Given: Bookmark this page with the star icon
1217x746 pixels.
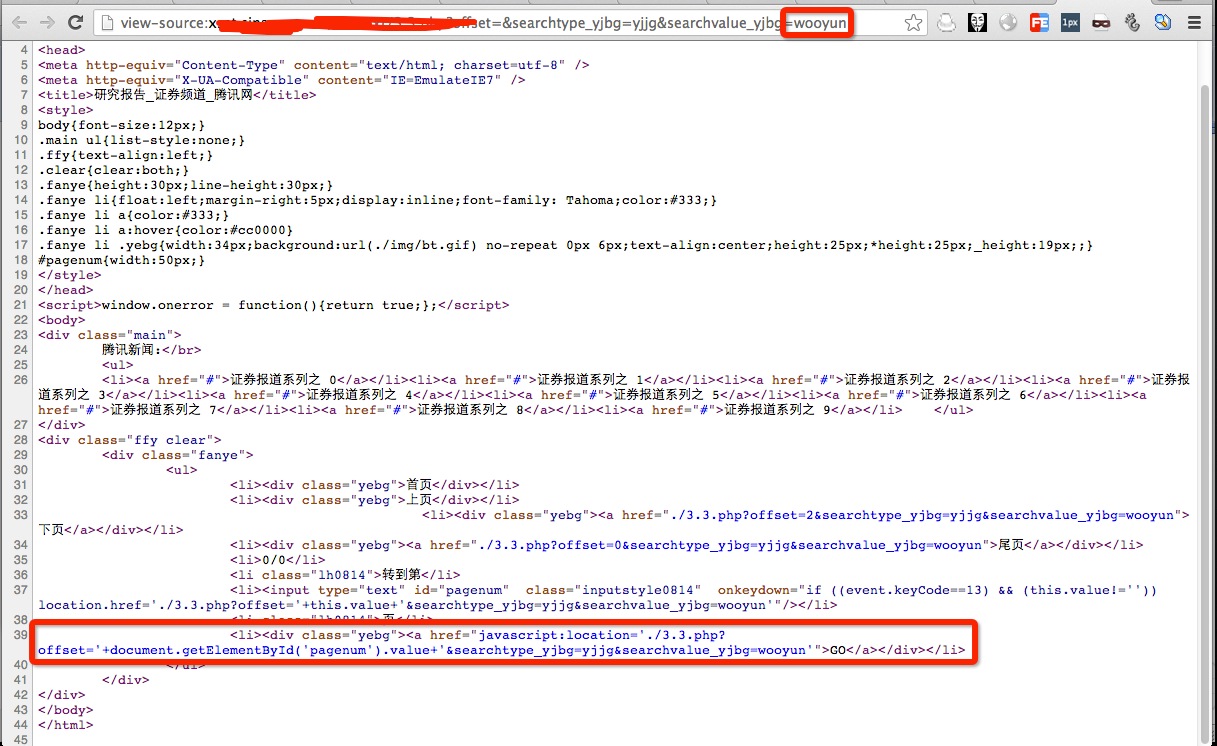Looking at the screenshot, I should pyautogui.click(x=912, y=23).
